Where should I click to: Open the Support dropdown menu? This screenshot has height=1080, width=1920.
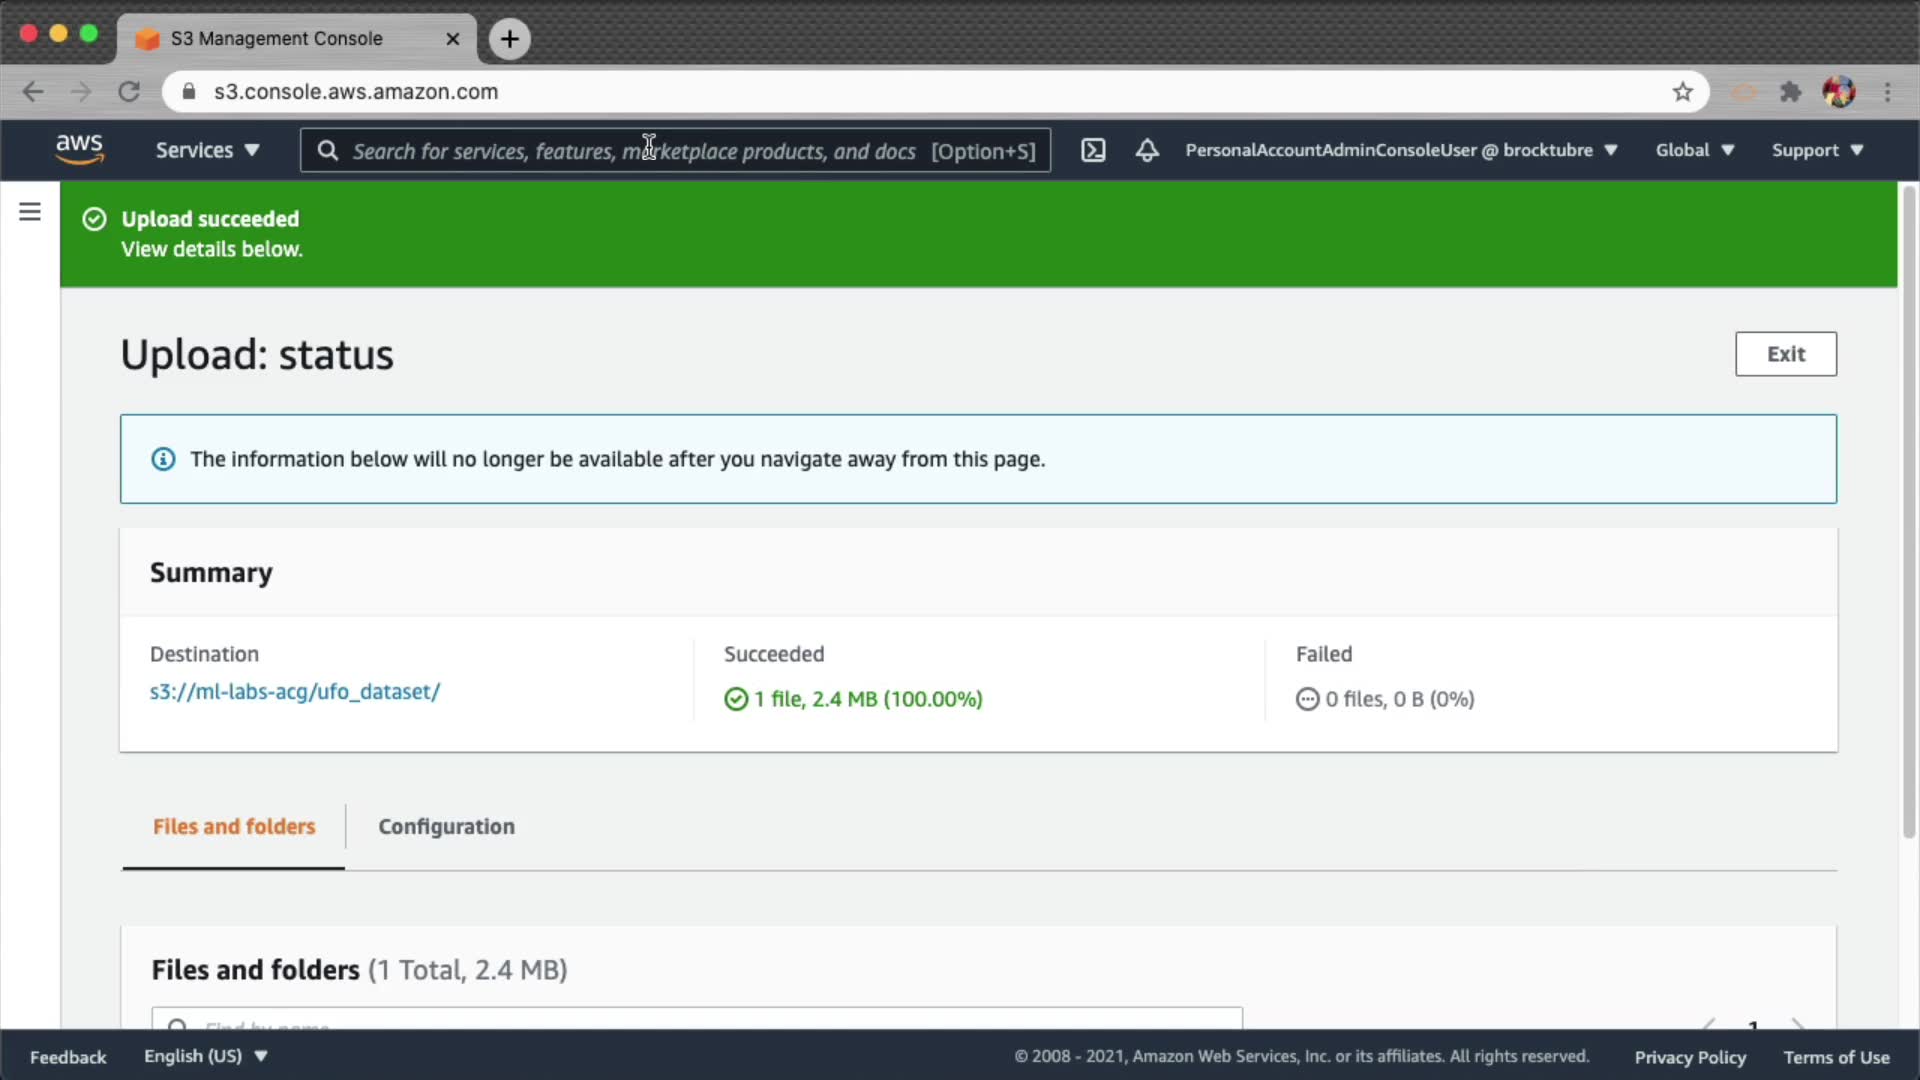[x=1817, y=150]
